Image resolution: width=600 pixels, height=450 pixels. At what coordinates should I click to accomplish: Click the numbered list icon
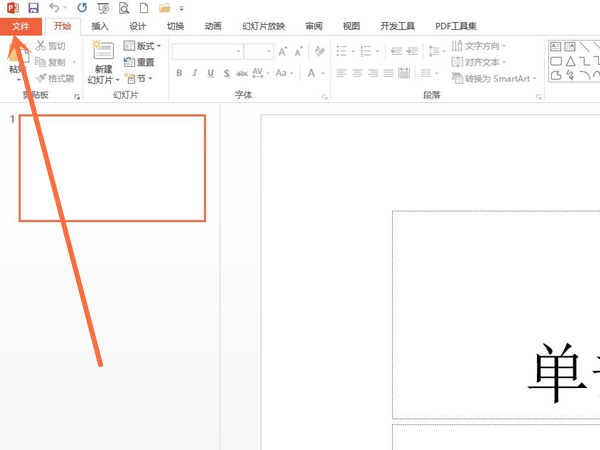(365, 51)
